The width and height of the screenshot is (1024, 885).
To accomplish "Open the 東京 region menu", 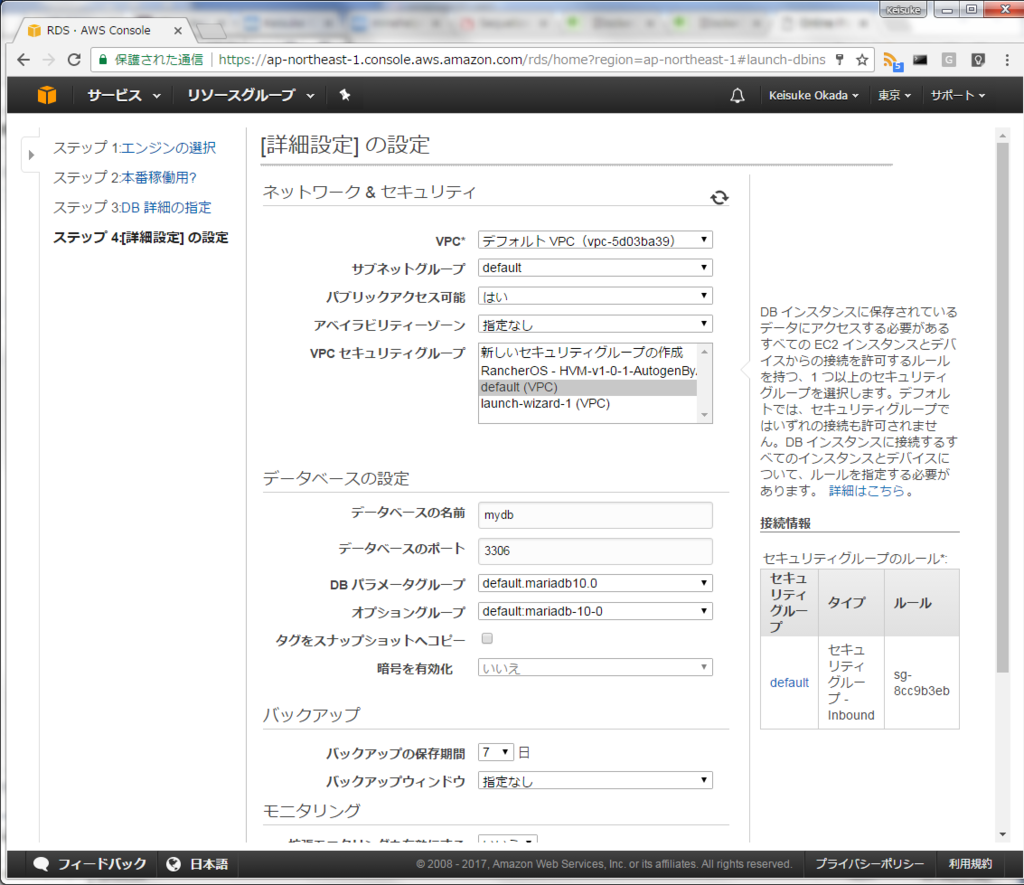I will [894, 95].
